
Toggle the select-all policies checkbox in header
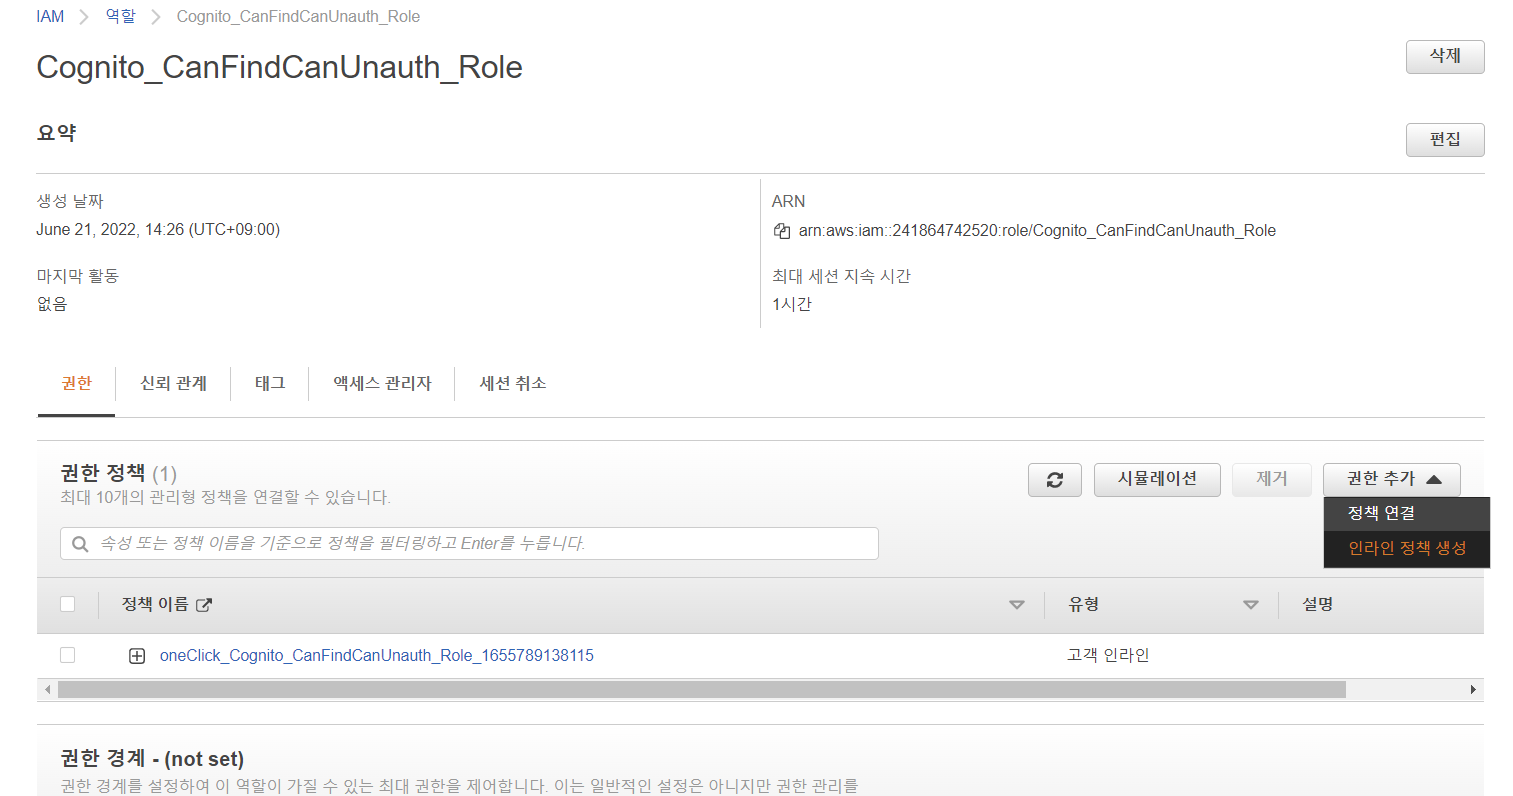pyautogui.click(x=68, y=604)
